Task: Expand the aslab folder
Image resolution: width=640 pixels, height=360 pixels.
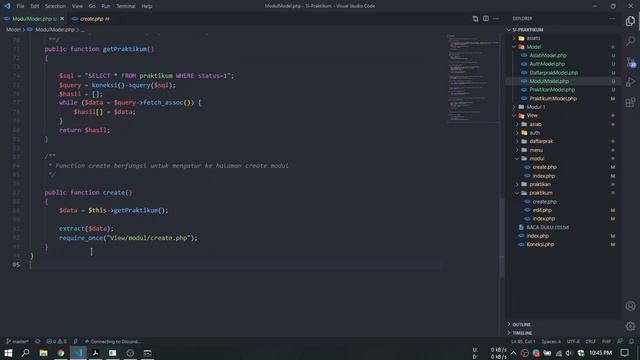Action: (x=535, y=124)
